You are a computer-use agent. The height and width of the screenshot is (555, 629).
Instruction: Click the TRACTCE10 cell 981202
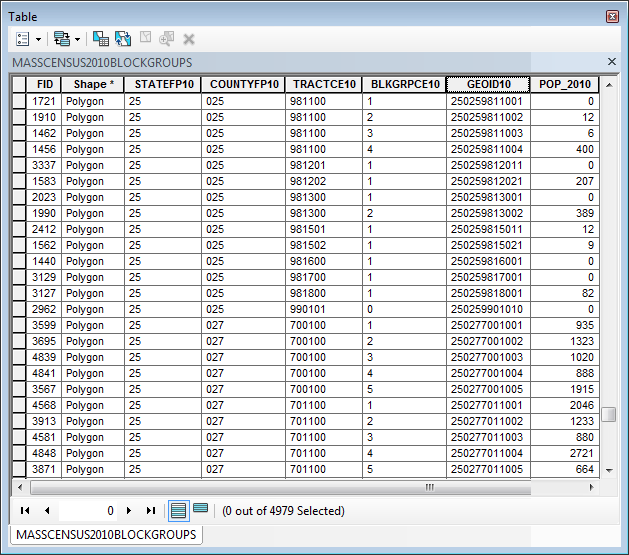click(x=324, y=181)
